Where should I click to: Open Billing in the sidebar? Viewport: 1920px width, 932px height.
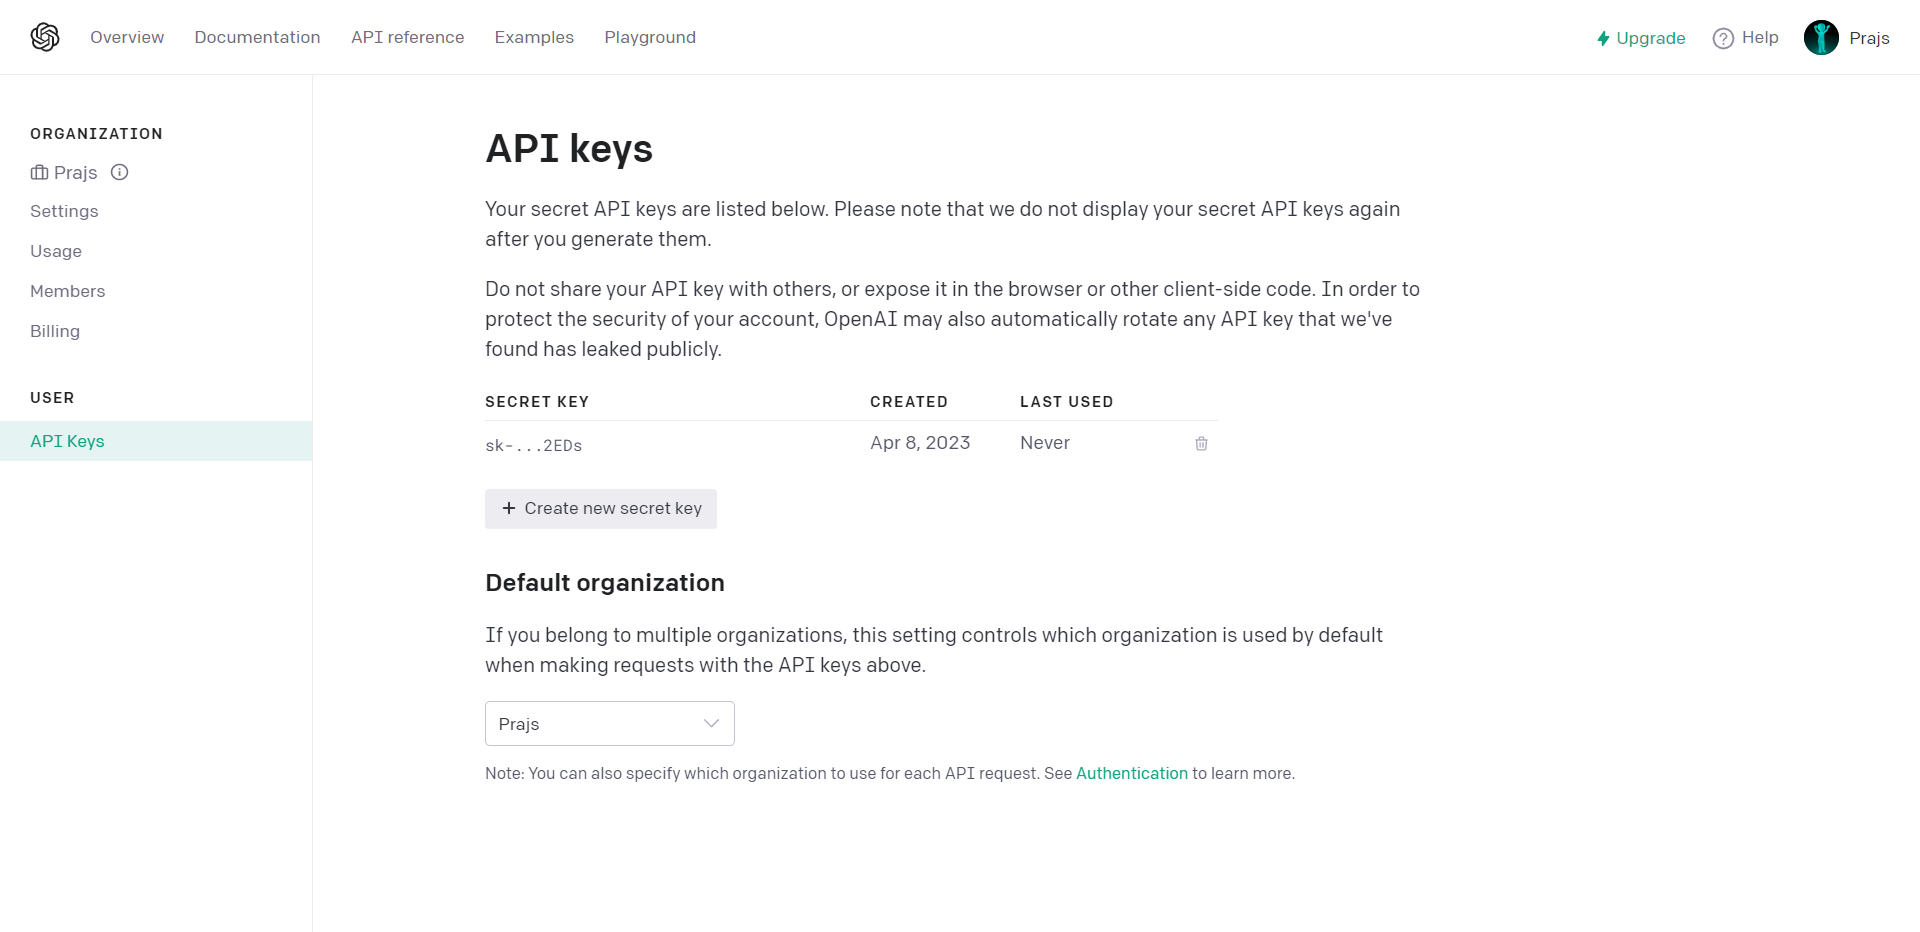click(x=55, y=331)
